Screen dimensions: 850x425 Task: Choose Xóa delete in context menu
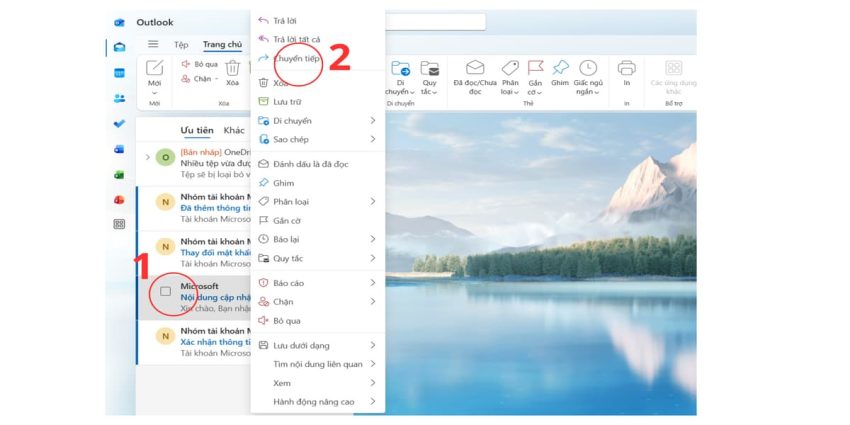coord(318,83)
